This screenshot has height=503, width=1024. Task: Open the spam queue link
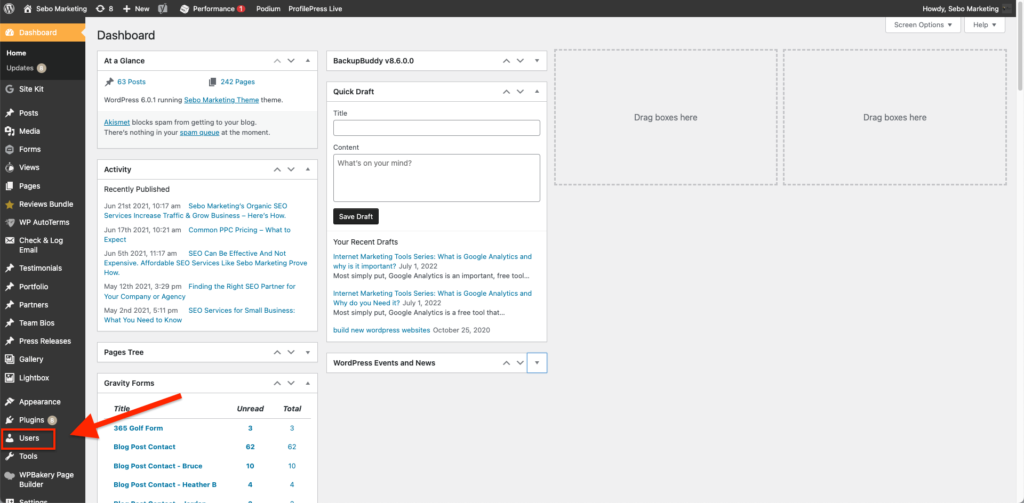[x=200, y=132]
